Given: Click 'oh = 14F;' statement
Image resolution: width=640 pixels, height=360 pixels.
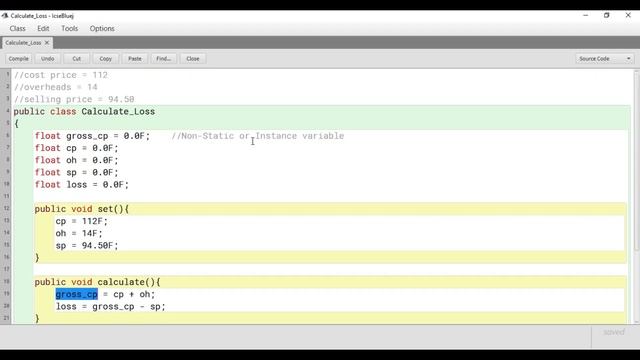Looking at the screenshot, I should tap(79, 233).
